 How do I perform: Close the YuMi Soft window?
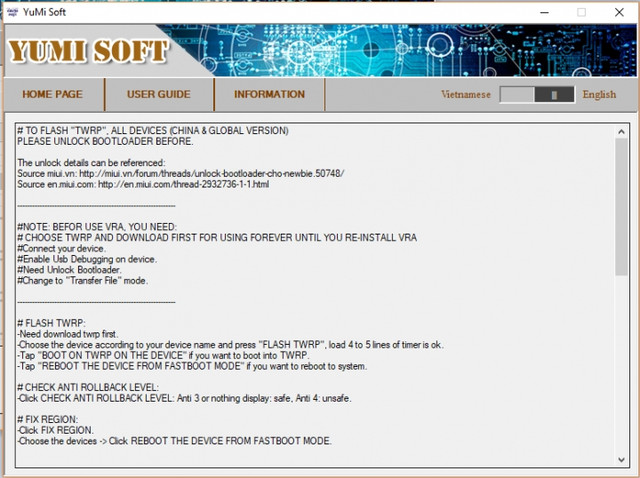(619, 12)
